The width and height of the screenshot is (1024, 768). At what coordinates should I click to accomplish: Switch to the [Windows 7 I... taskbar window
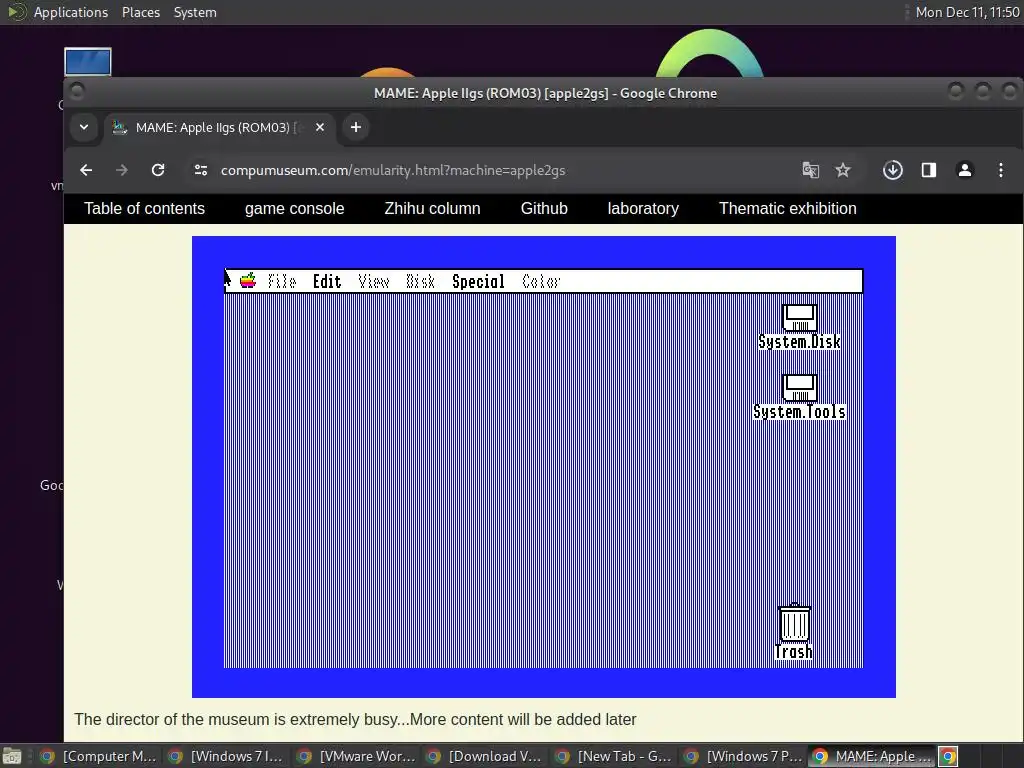226,756
